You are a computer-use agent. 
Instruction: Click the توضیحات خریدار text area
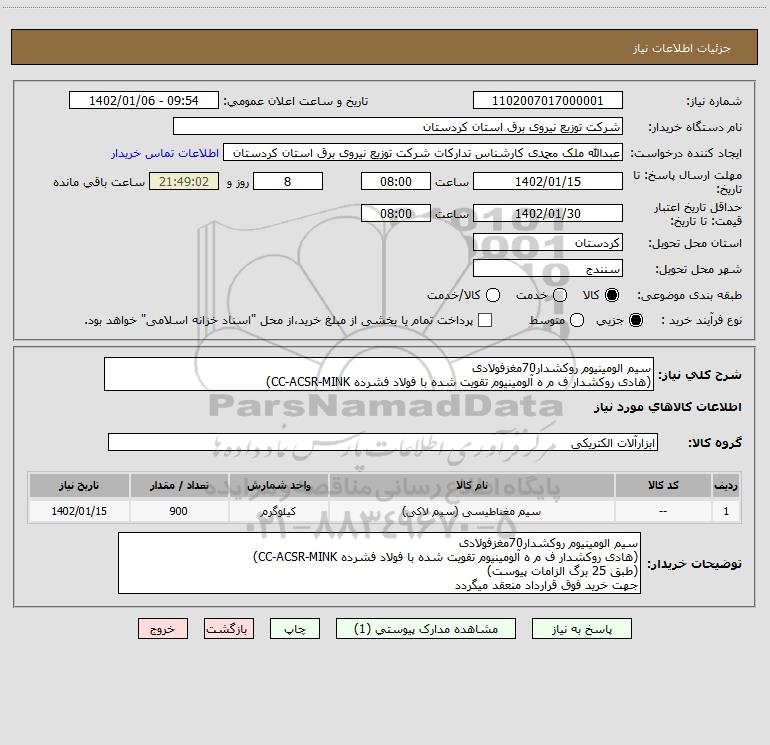coord(379,563)
